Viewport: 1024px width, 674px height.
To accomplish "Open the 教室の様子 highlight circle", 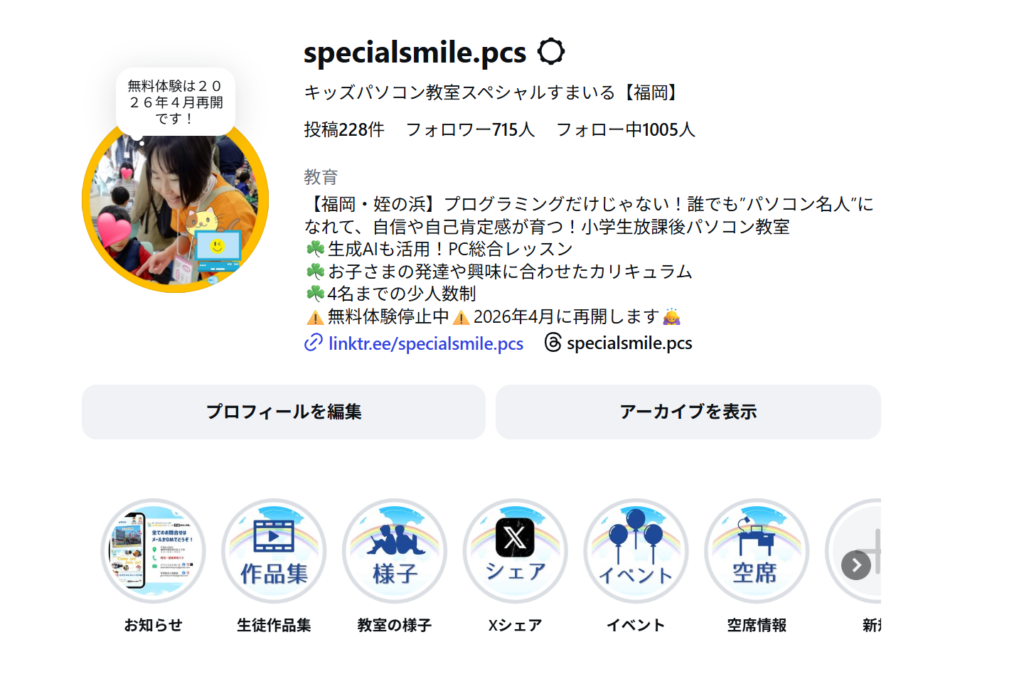I will point(394,551).
